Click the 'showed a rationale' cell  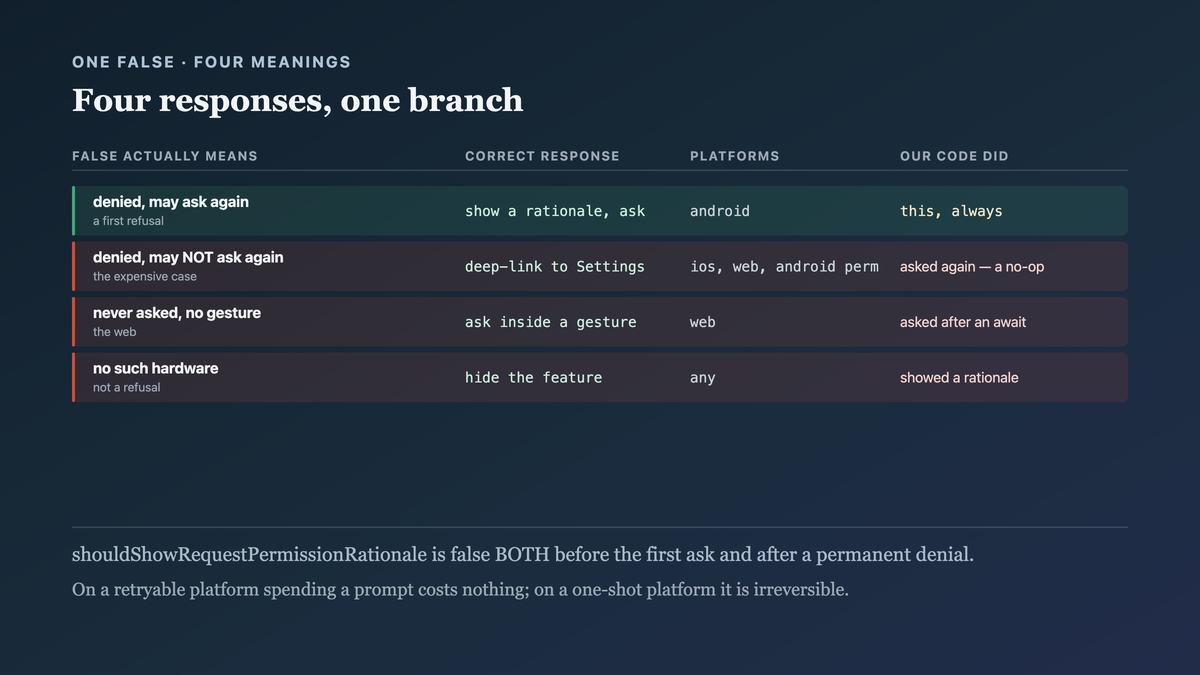point(959,378)
